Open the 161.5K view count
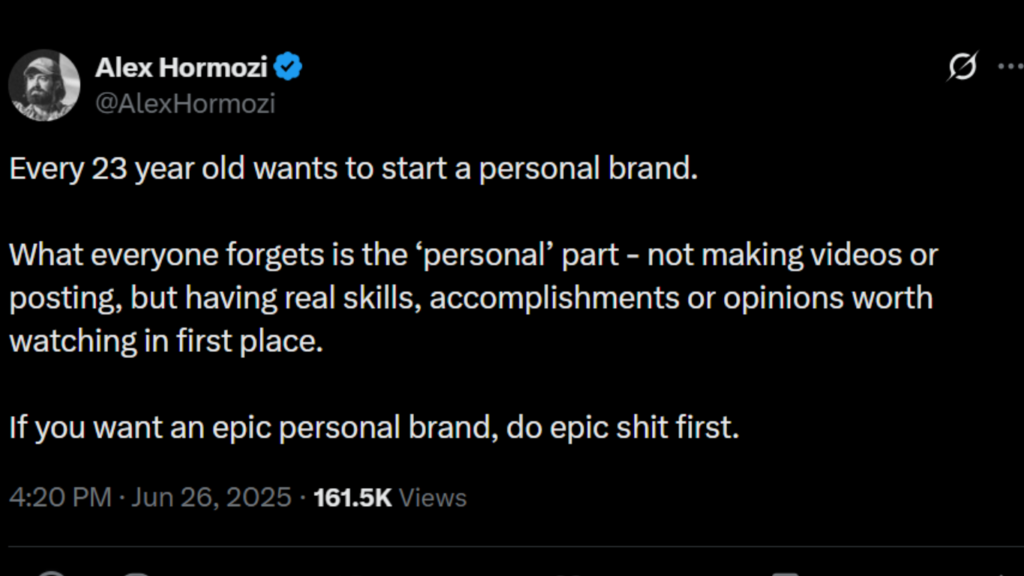This screenshot has height=576, width=1024. point(353,497)
